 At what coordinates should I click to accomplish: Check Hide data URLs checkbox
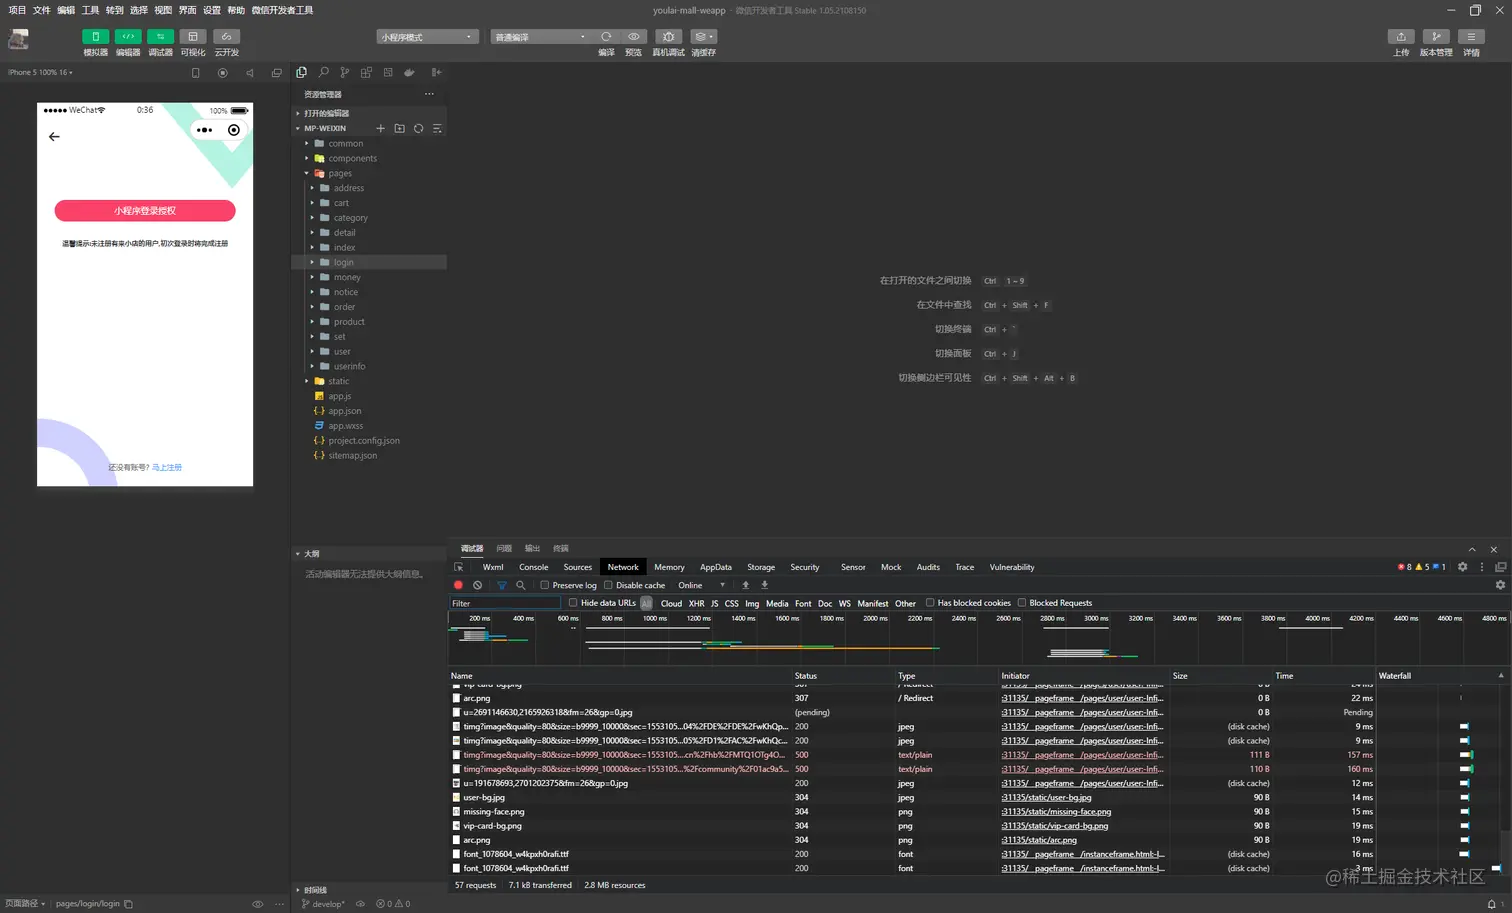click(573, 603)
